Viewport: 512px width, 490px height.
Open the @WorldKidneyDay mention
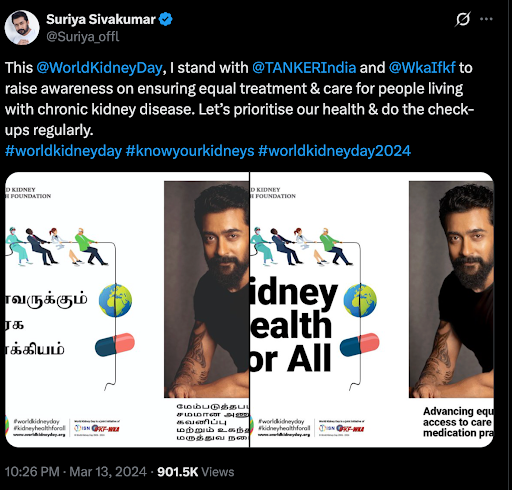tap(99, 68)
